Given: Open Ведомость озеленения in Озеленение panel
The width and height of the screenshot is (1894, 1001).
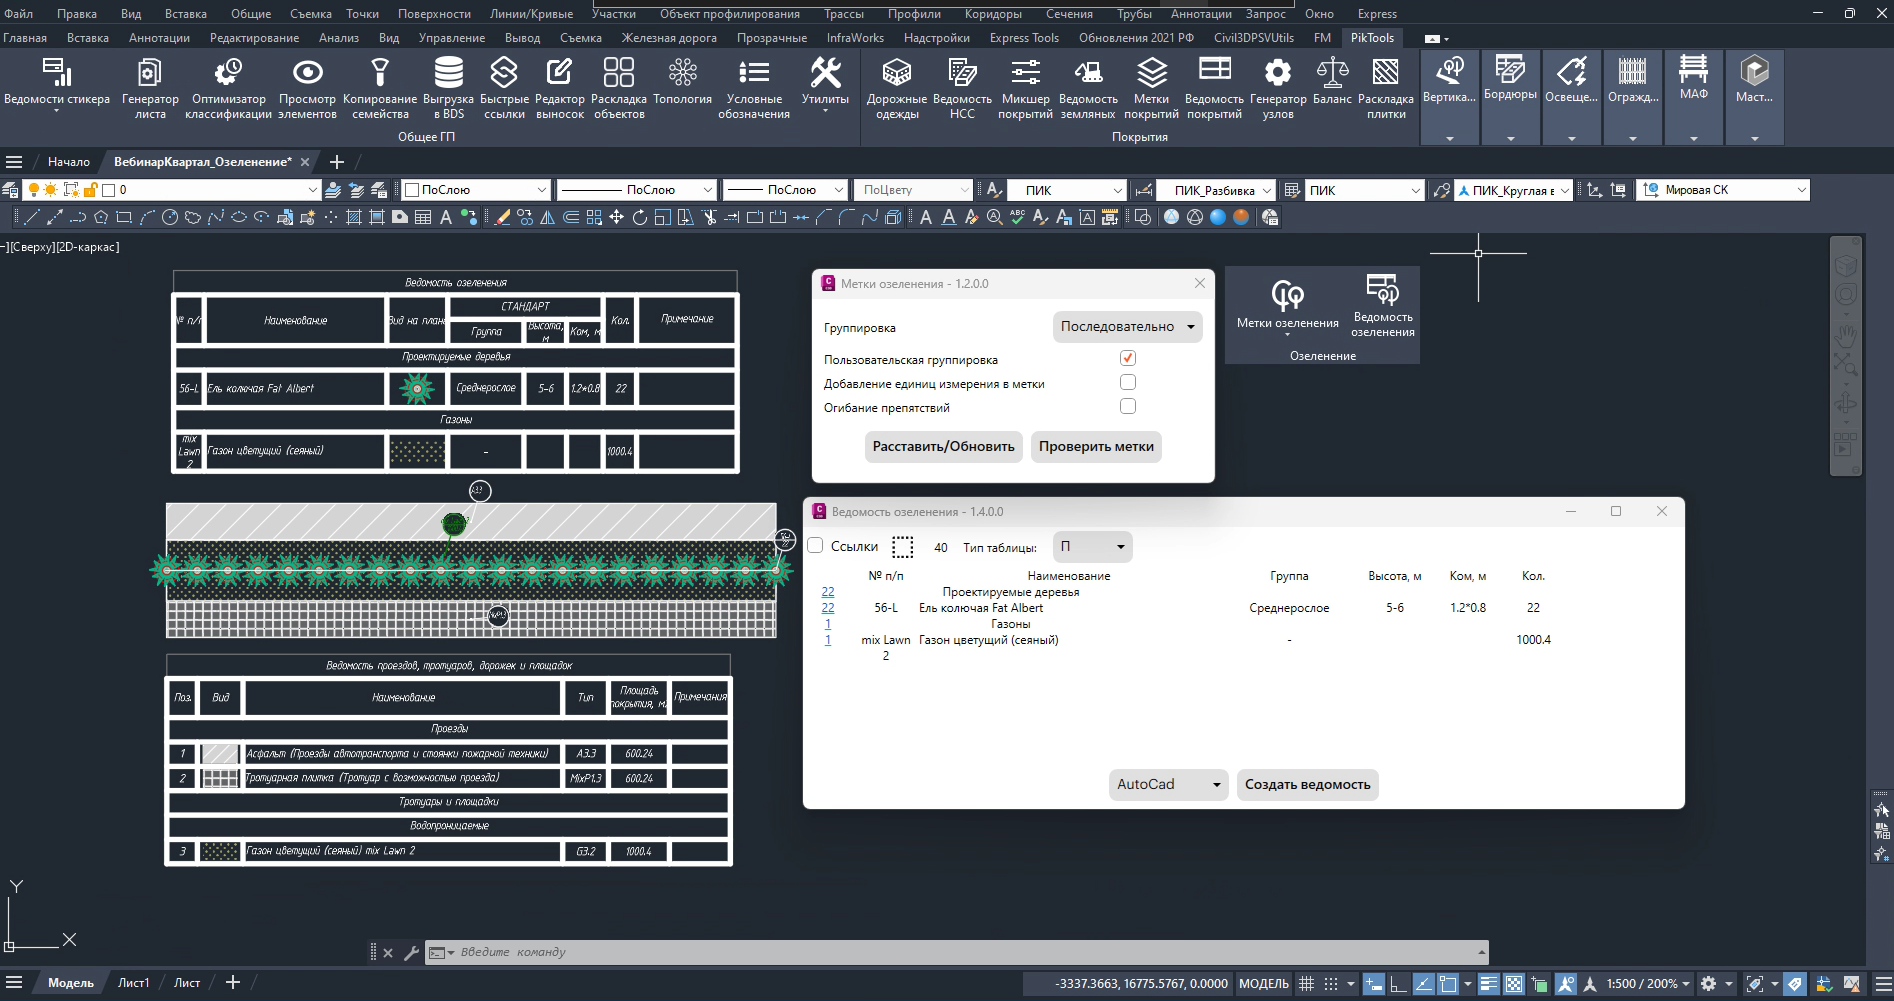Looking at the screenshot, I should pyautogui.click(x=1383, y=305).
